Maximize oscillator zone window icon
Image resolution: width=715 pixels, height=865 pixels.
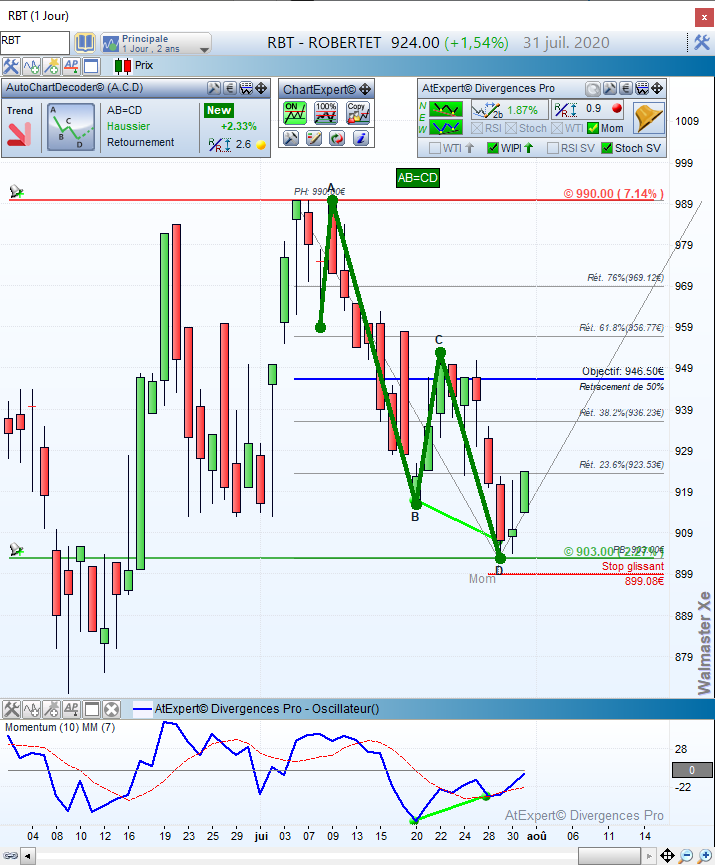coord(92,709)
